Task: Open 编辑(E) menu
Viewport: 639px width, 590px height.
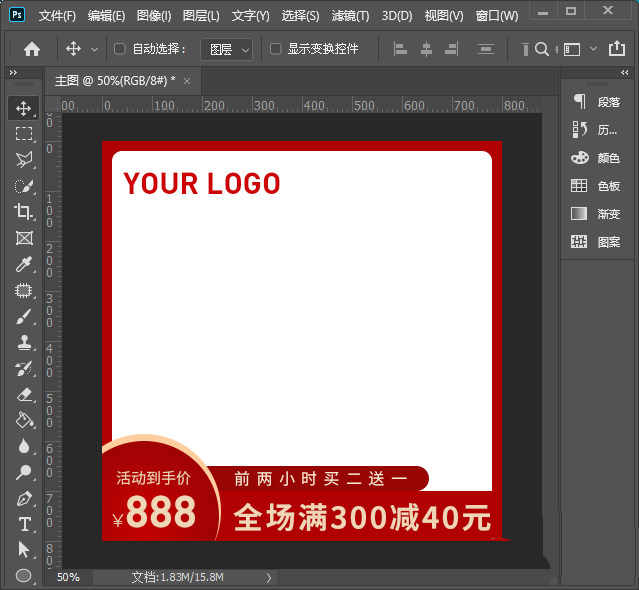Action: click(x=106, y=15)
